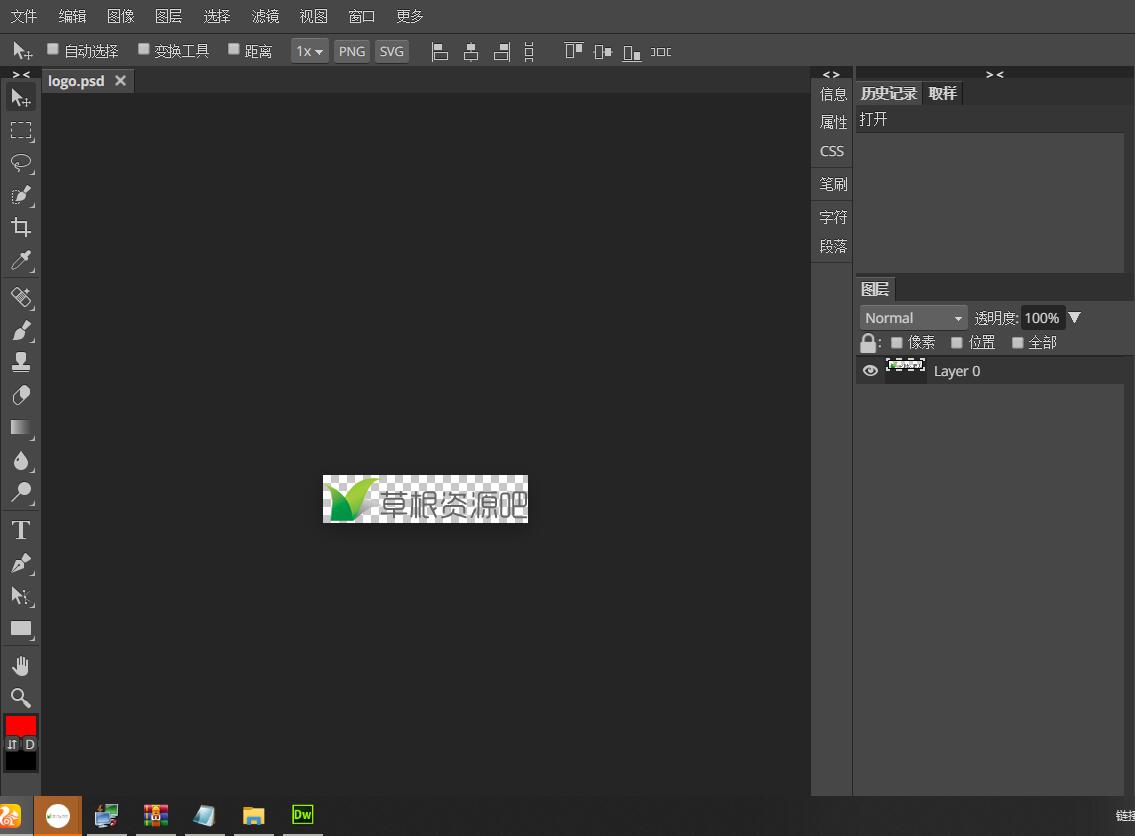This screenshot has width=1135, height=836.
Task: Select the Rectangular Marquee tool
Action: [21, 130]
